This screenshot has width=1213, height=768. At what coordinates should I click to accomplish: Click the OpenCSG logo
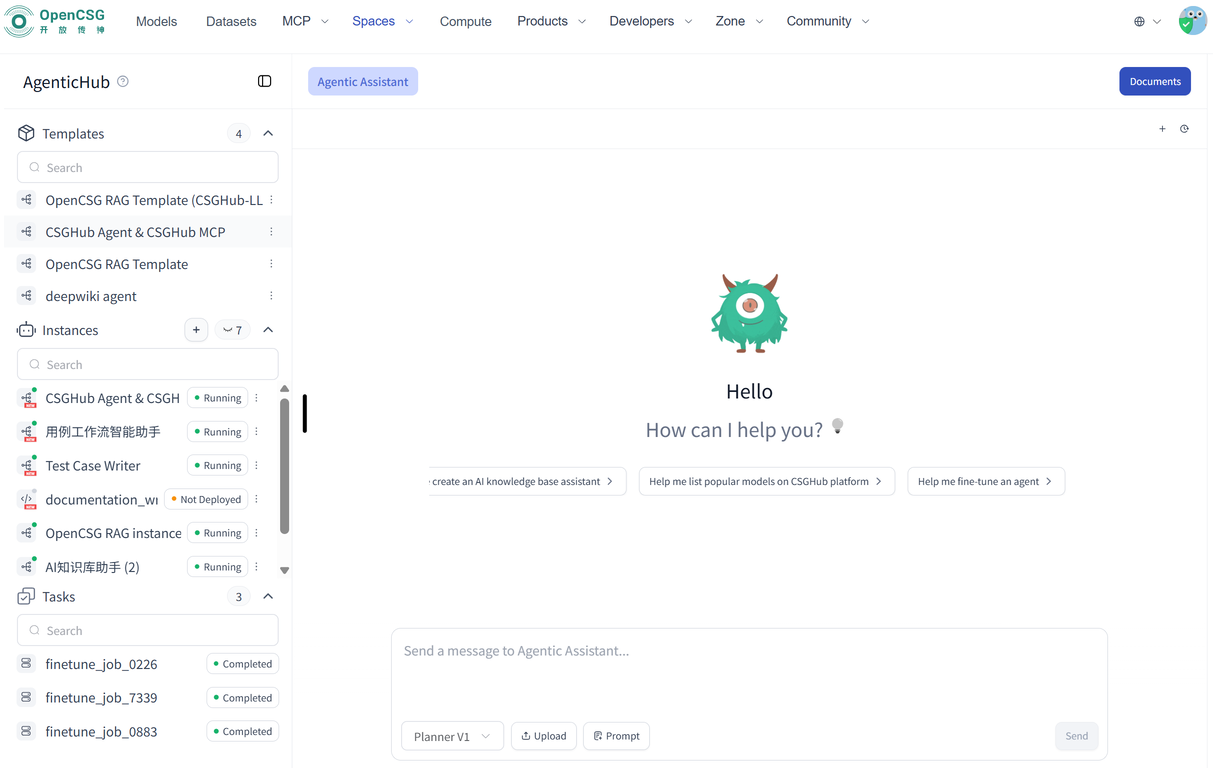[x=55, y=21]
